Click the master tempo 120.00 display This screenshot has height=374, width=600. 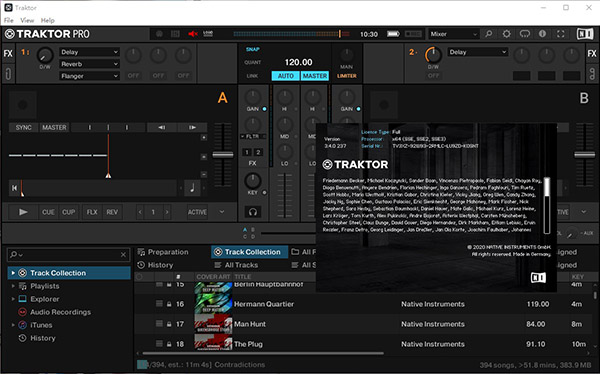pos(298,62)
